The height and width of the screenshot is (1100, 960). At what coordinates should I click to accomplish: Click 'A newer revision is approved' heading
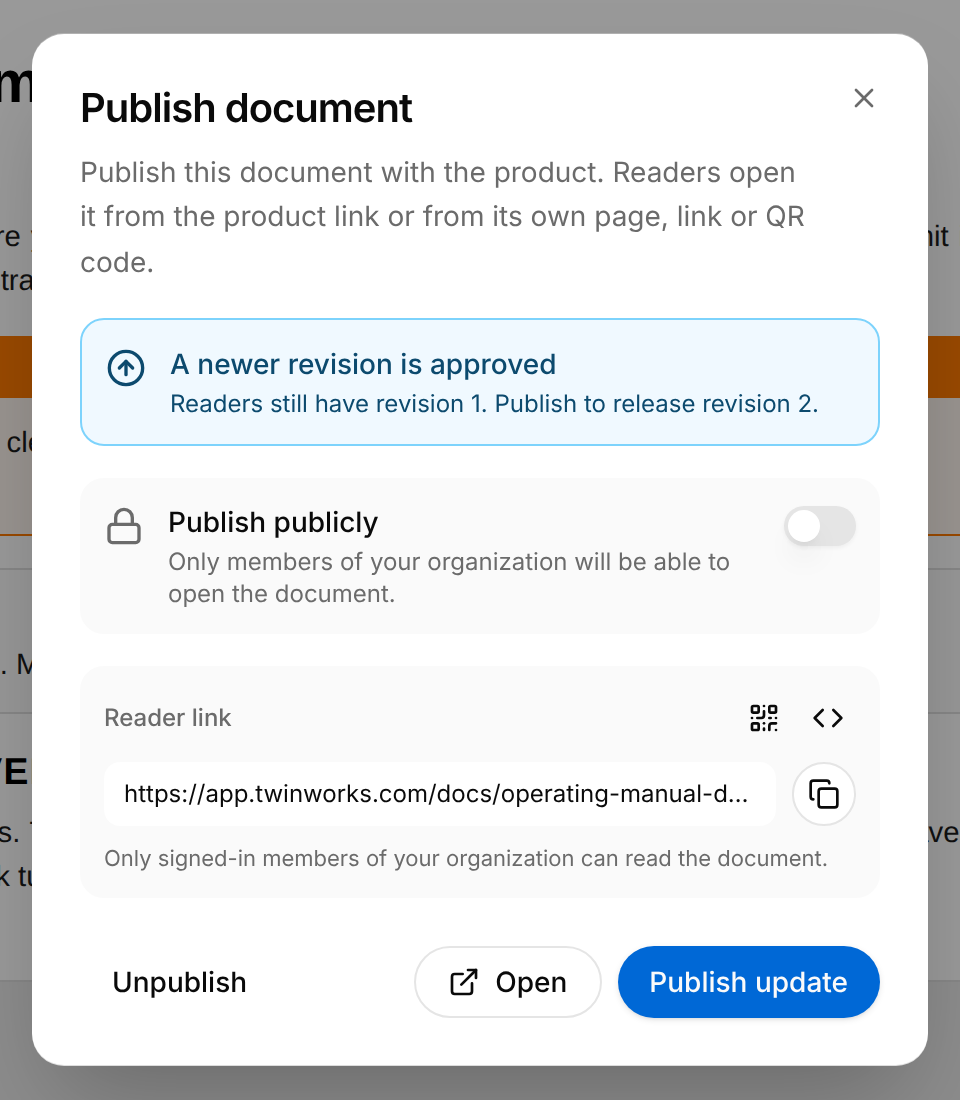click(x=363, y=365)
